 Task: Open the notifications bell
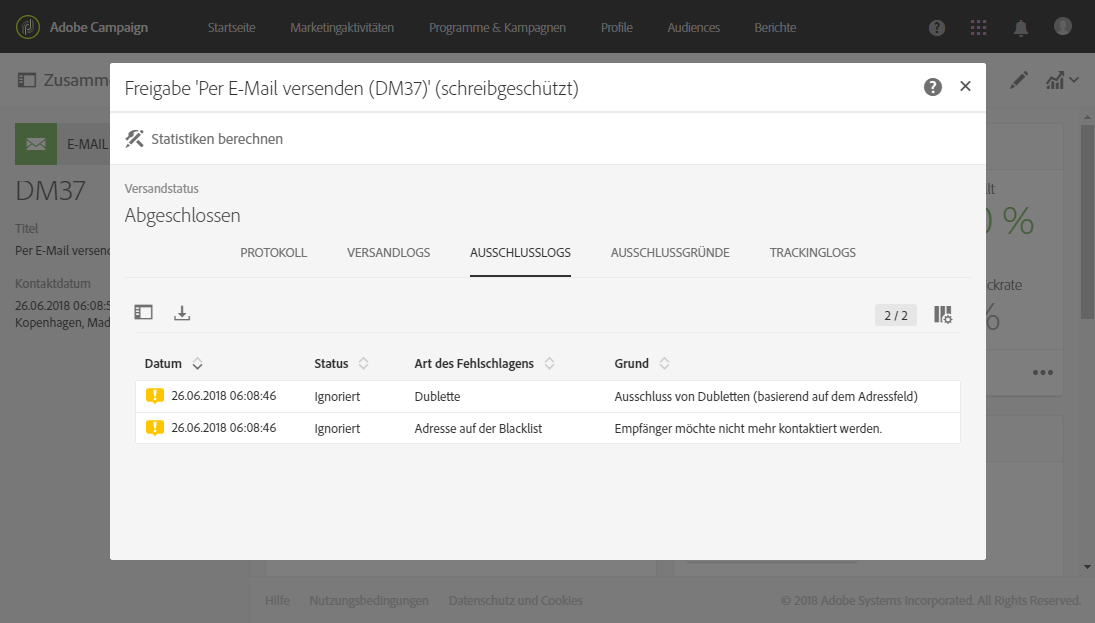[1021, 28]
